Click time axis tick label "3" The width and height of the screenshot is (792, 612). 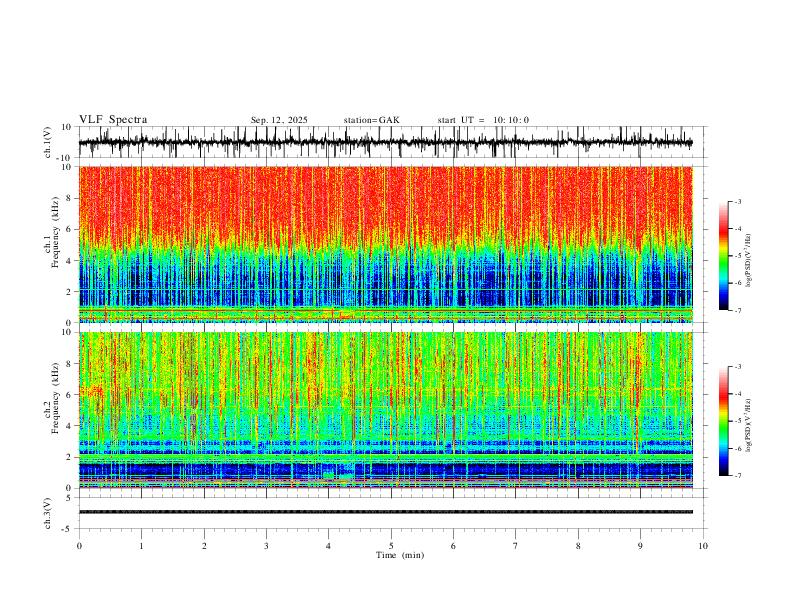pos(266,546)
